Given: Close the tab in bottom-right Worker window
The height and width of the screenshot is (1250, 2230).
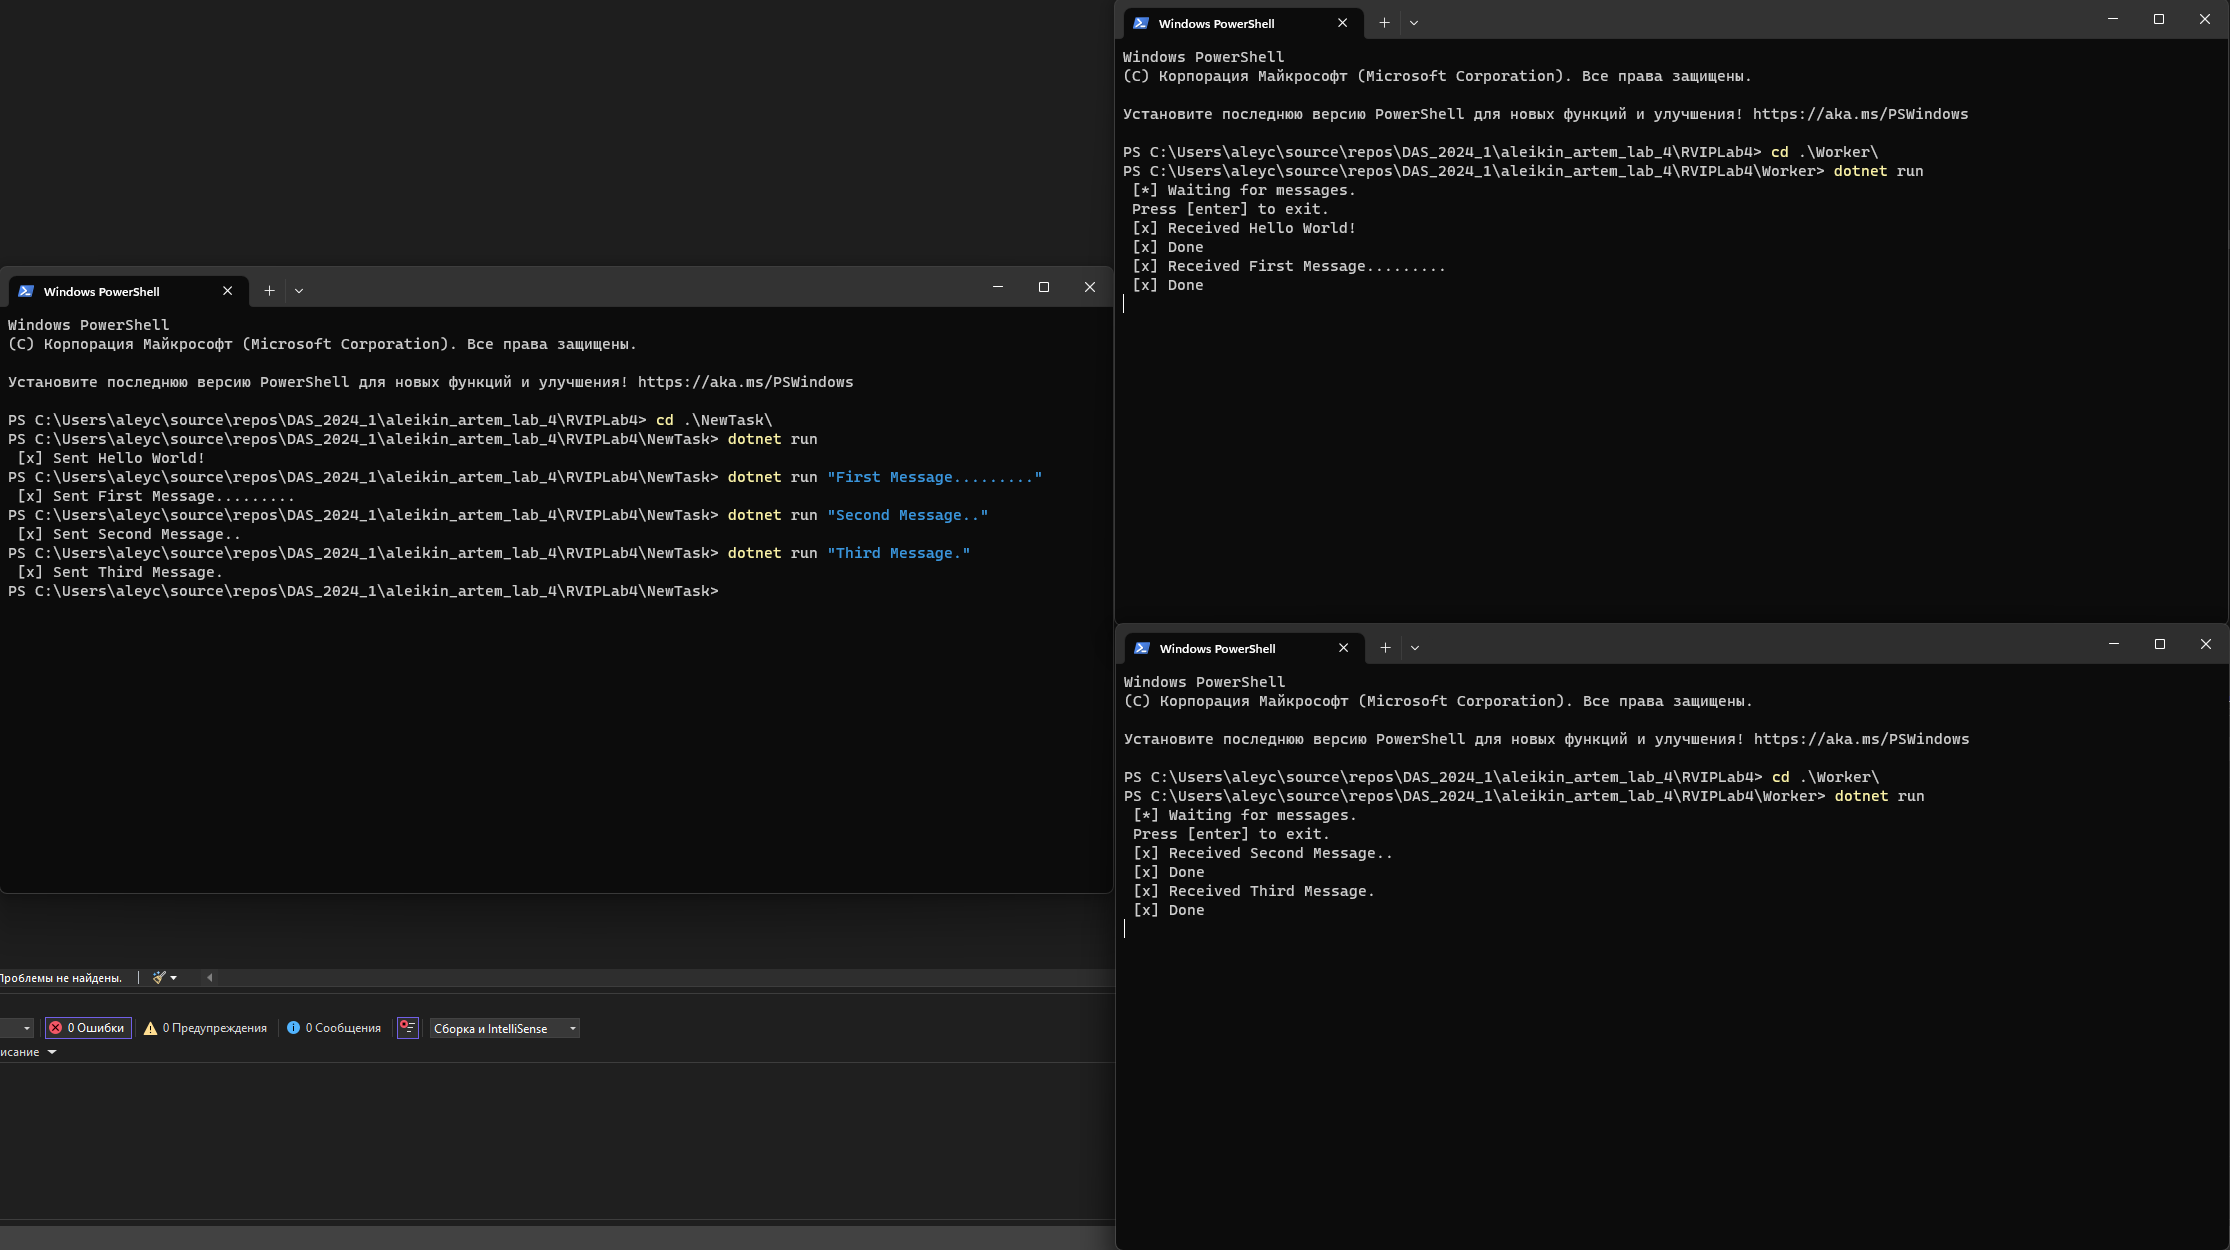Looking at the screenshot, I should [1344, 648].
